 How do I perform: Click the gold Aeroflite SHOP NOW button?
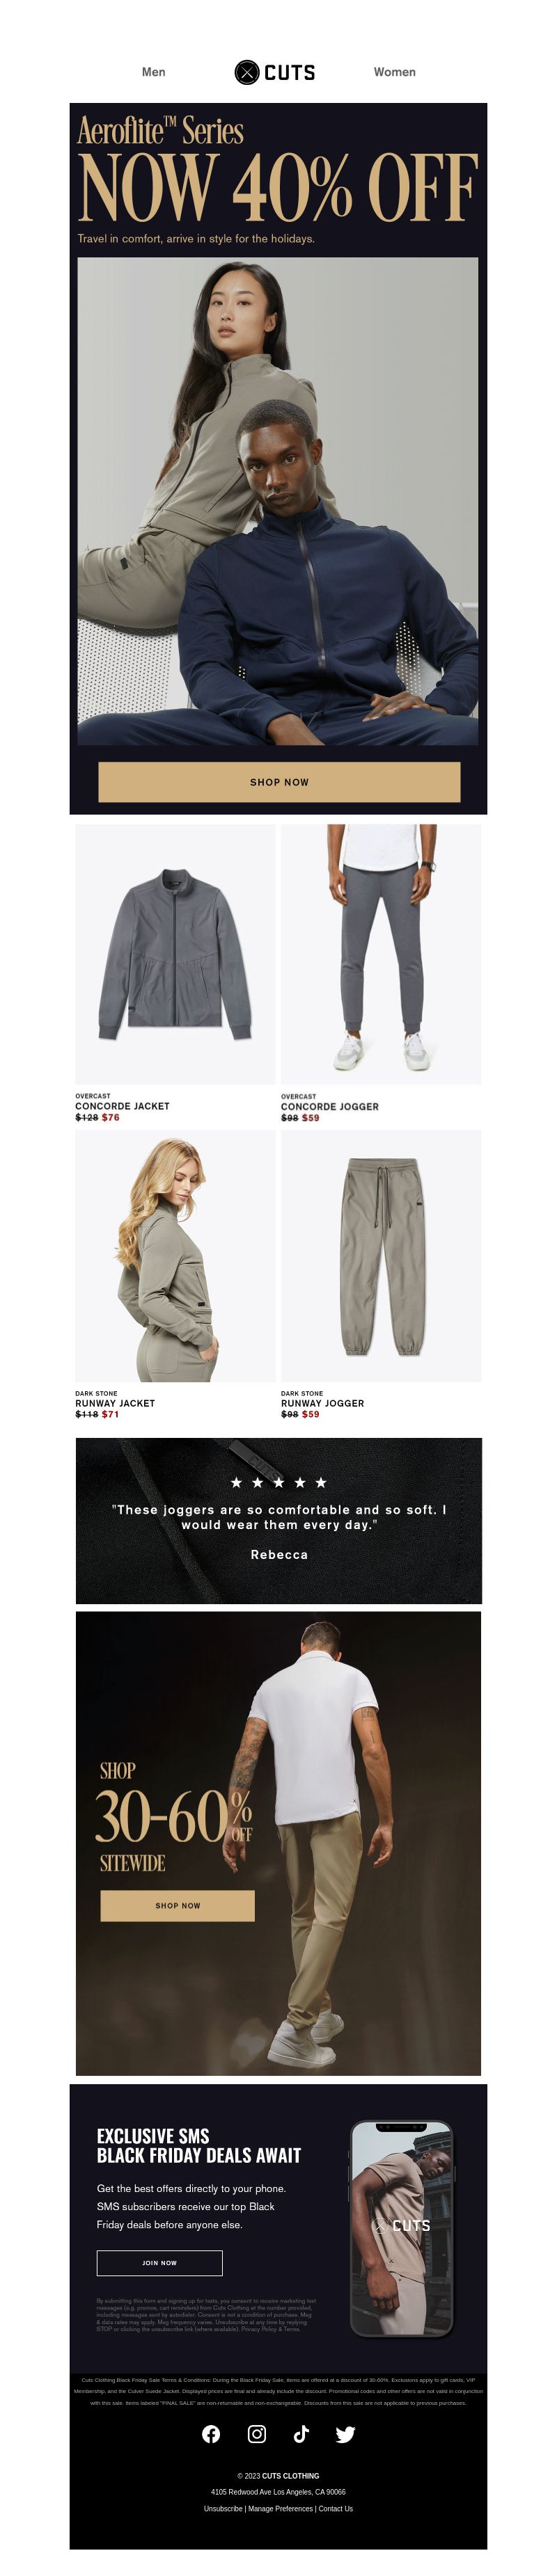(x=279, y=782)
